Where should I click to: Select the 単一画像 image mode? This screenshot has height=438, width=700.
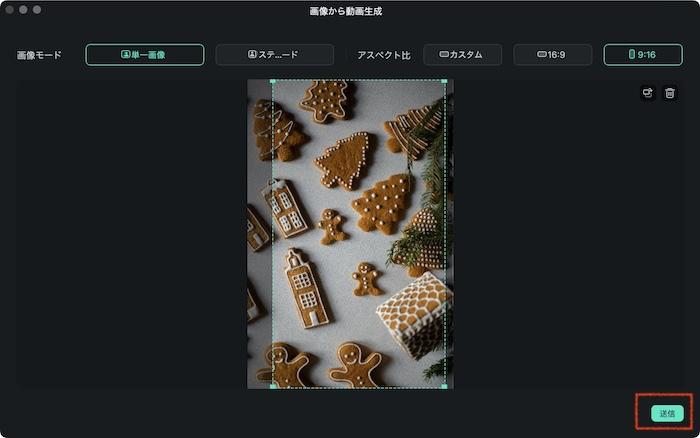pos(145,55)
